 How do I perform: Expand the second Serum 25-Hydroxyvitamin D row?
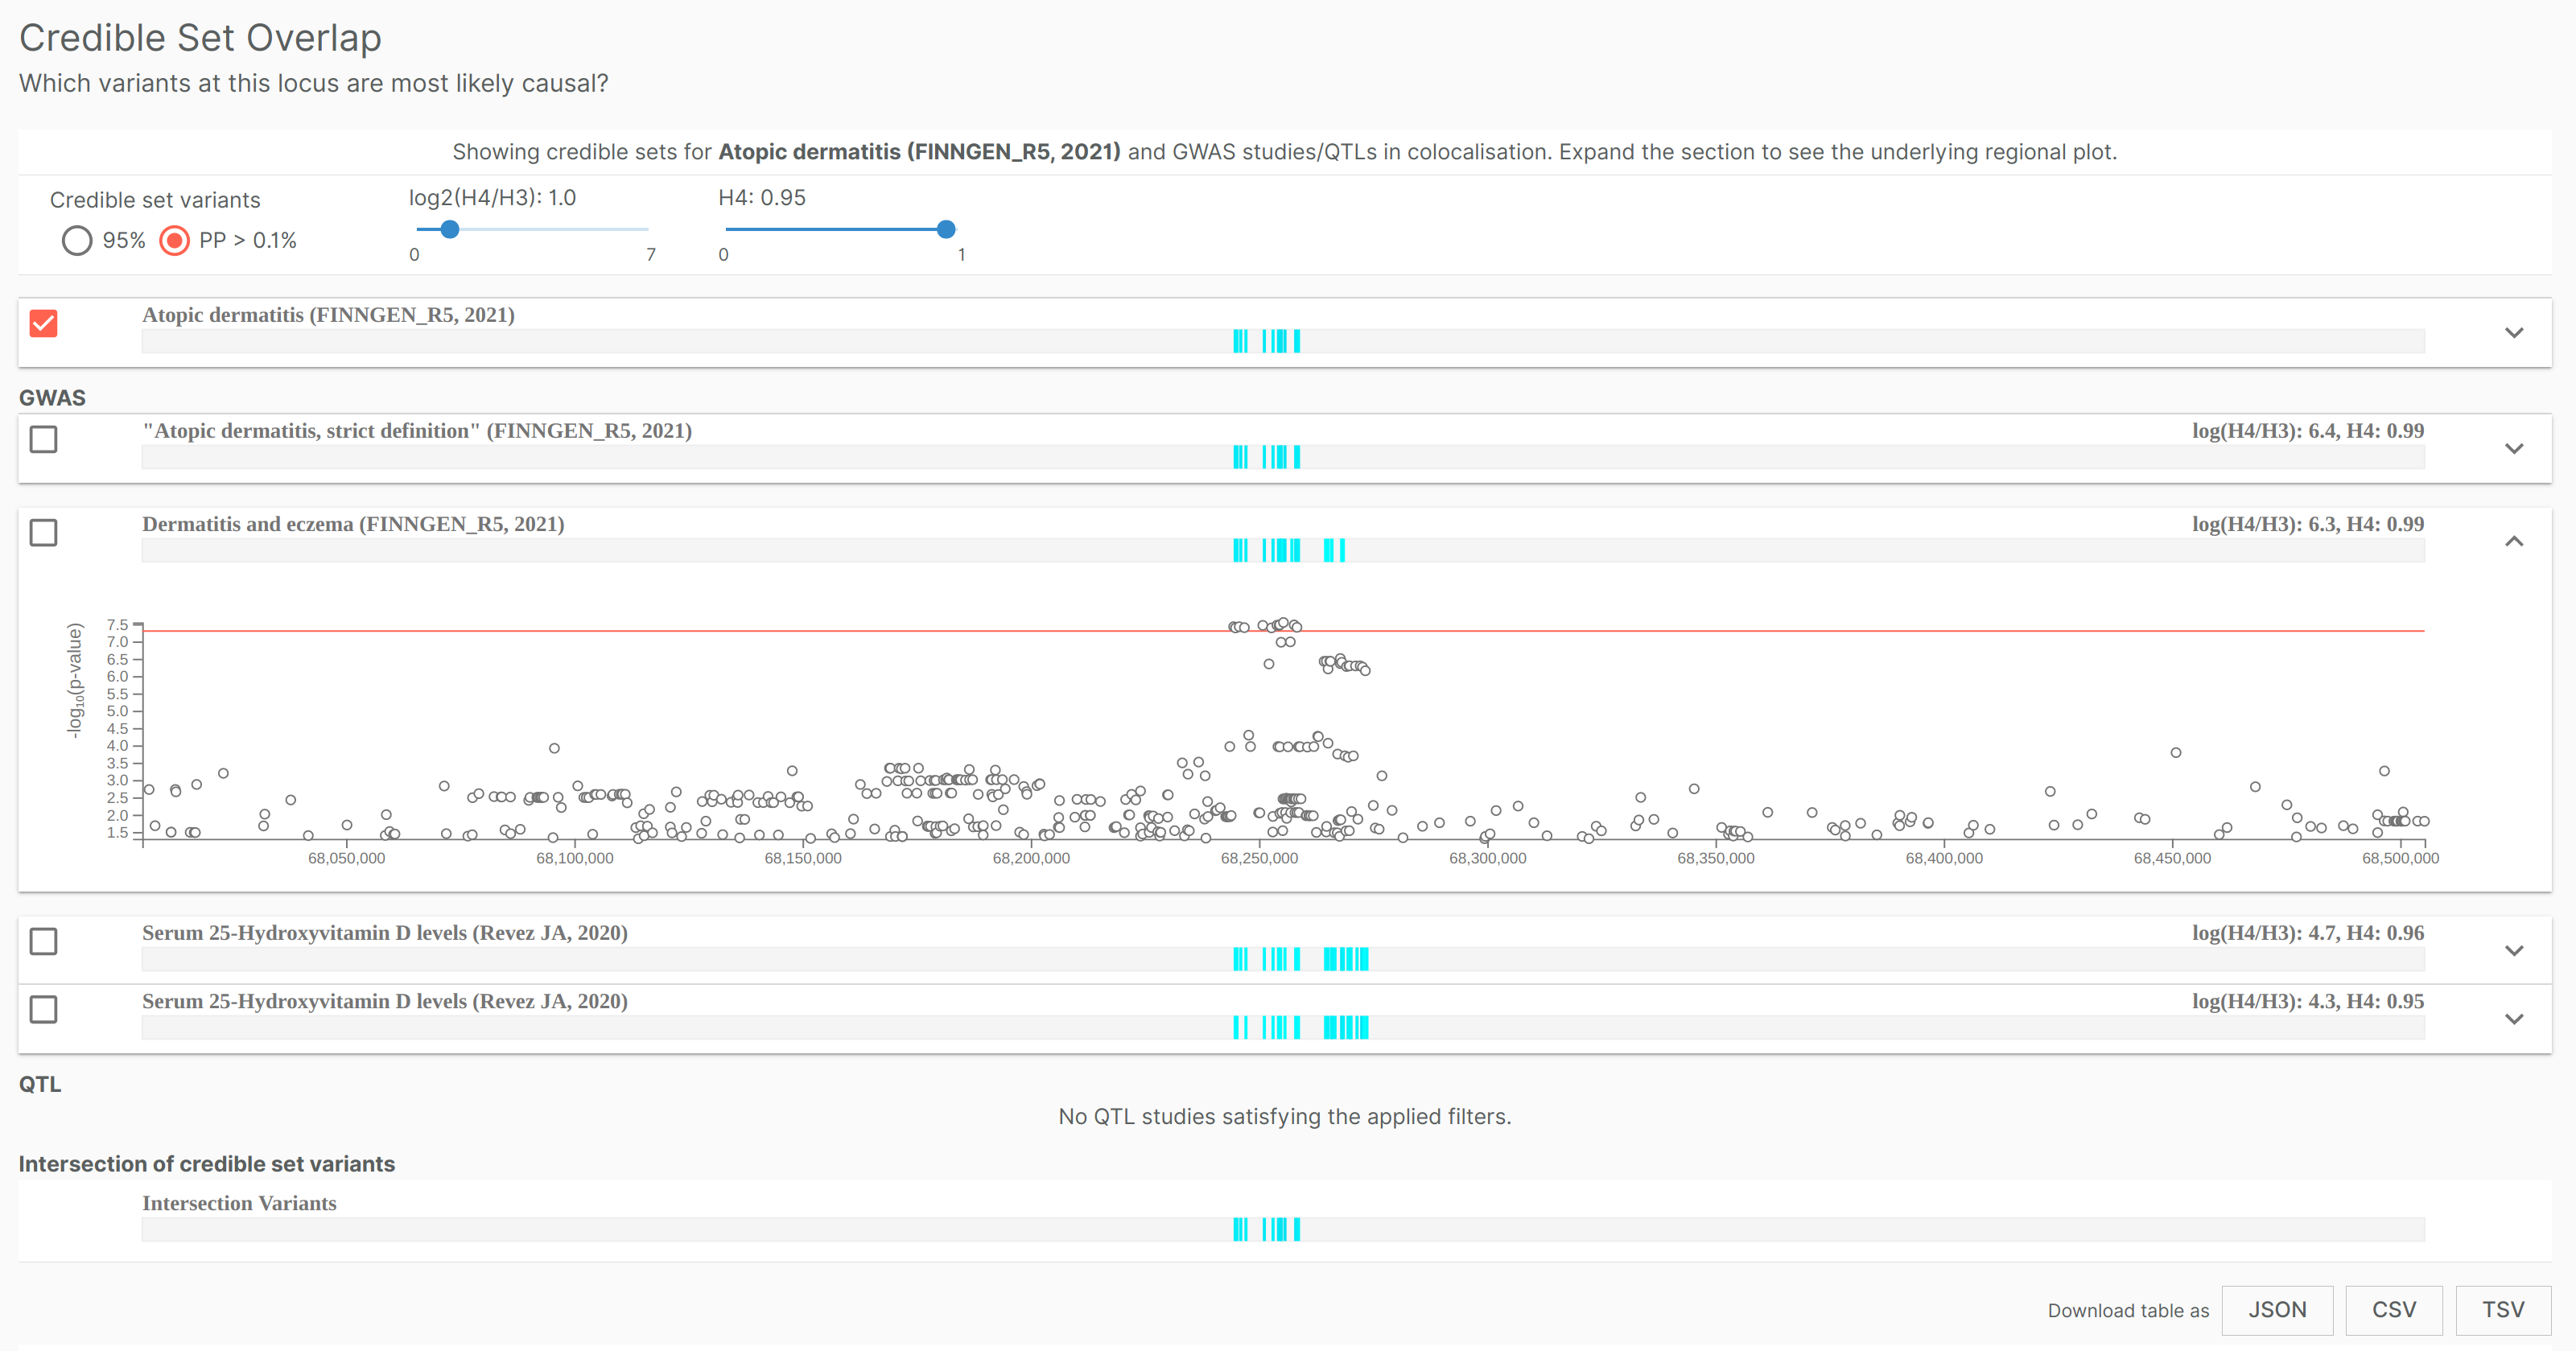pyautogui.click(x=2515, y=1019)
